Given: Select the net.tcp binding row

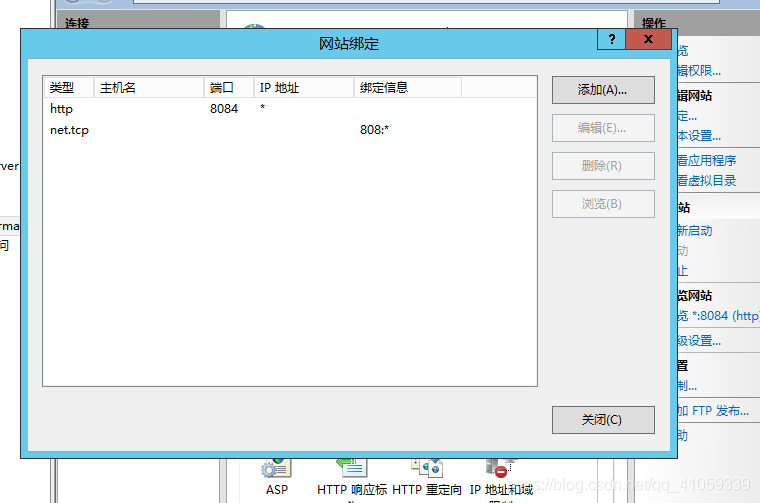Looking at the screenshot, I should click(x=290, y=130).
